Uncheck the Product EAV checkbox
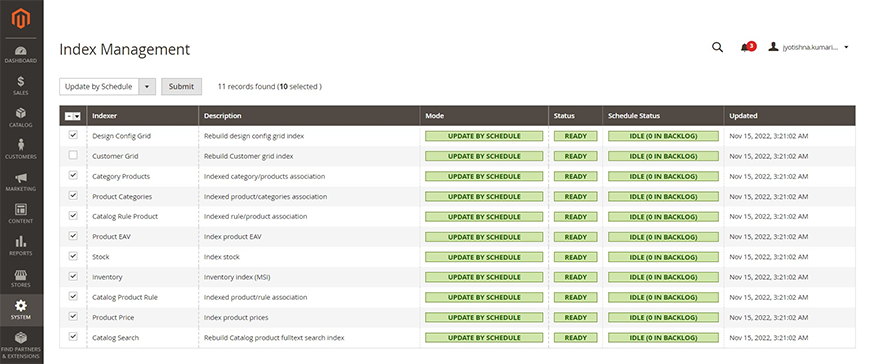Screen dimensions: 870x364 [x=73, y=236]
